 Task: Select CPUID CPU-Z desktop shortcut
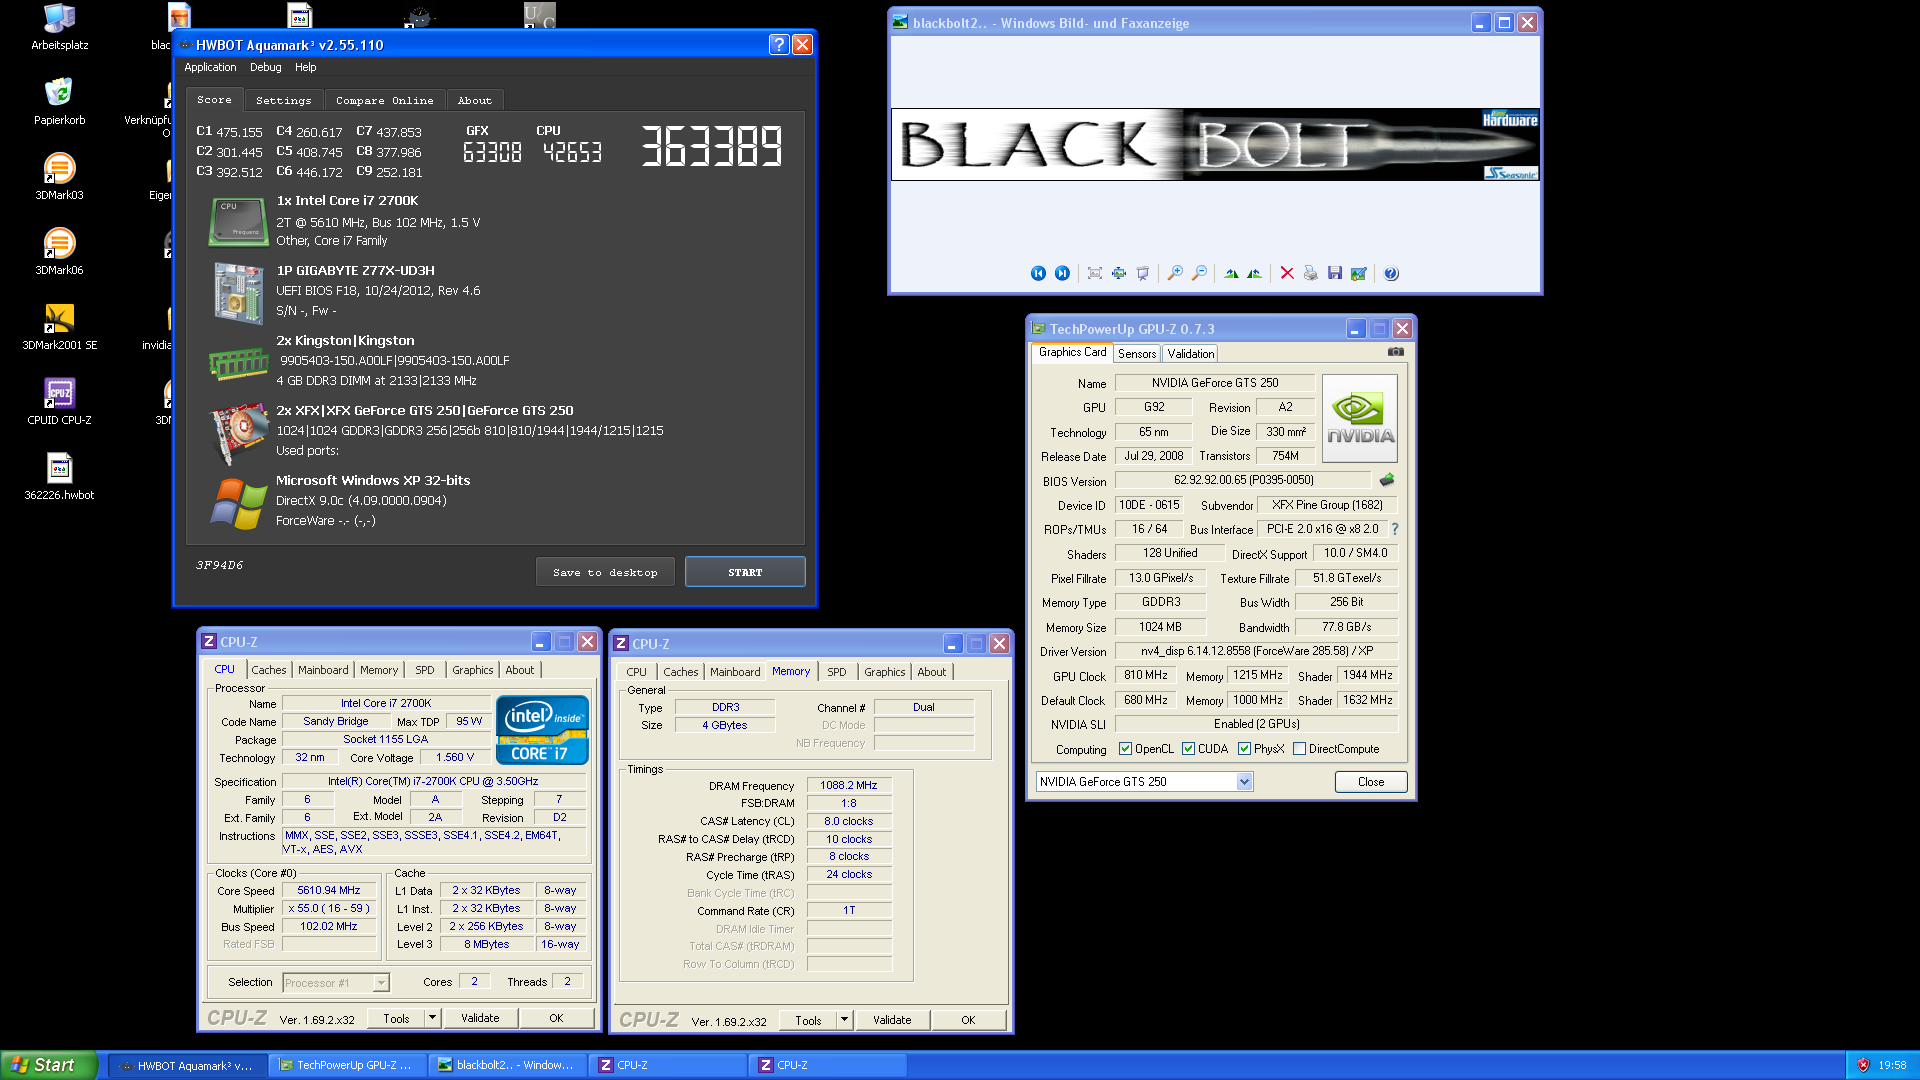[x=59, y=401]
